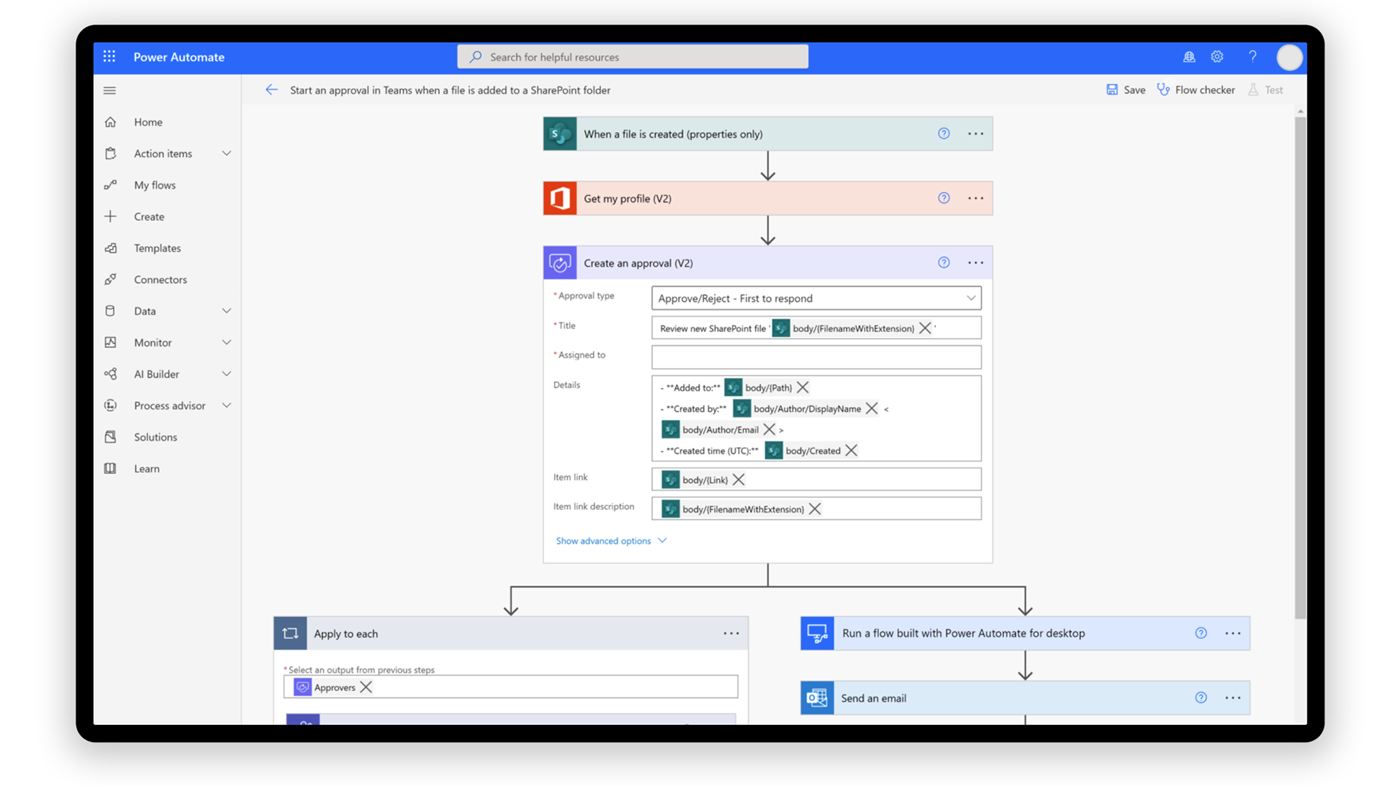Click the Test button
1400x787 pixels.
click(1265, 90)
